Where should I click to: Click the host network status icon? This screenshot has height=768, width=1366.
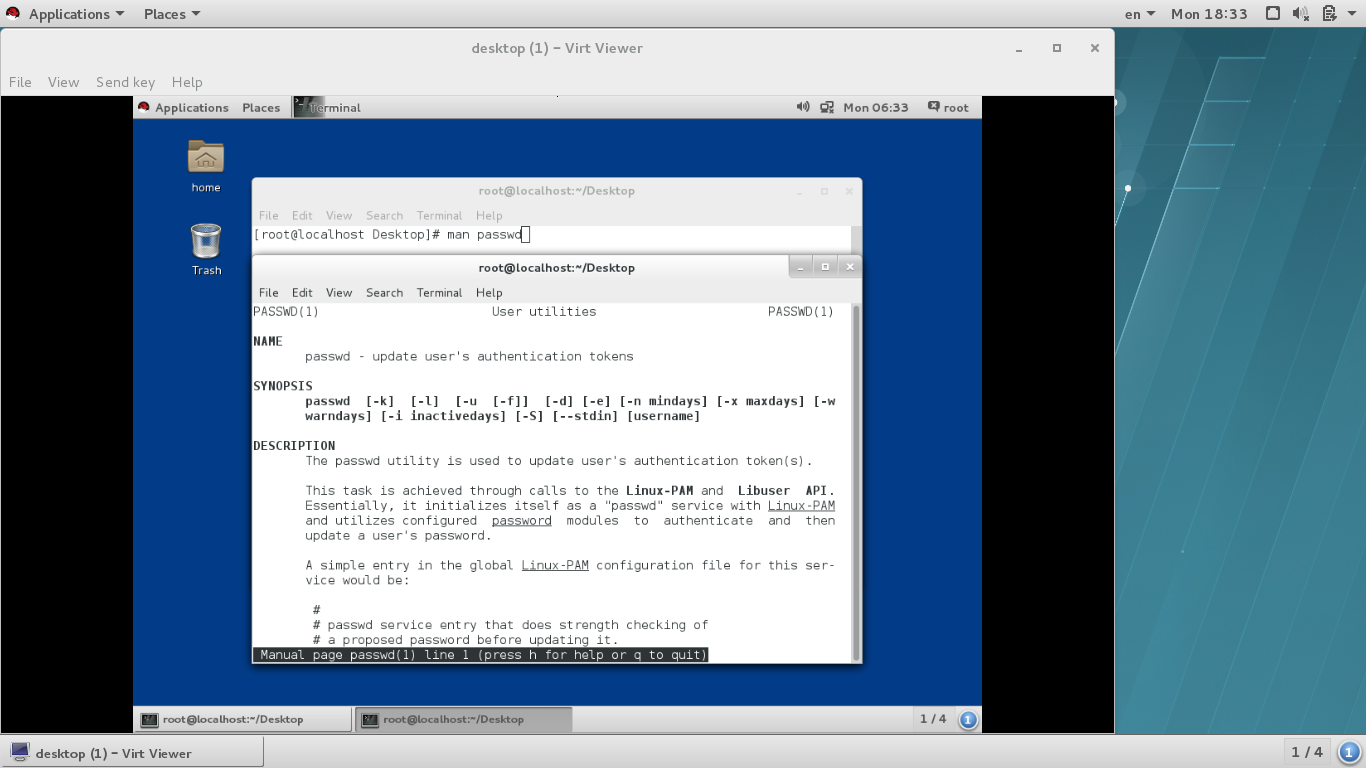click(1329, 14)
